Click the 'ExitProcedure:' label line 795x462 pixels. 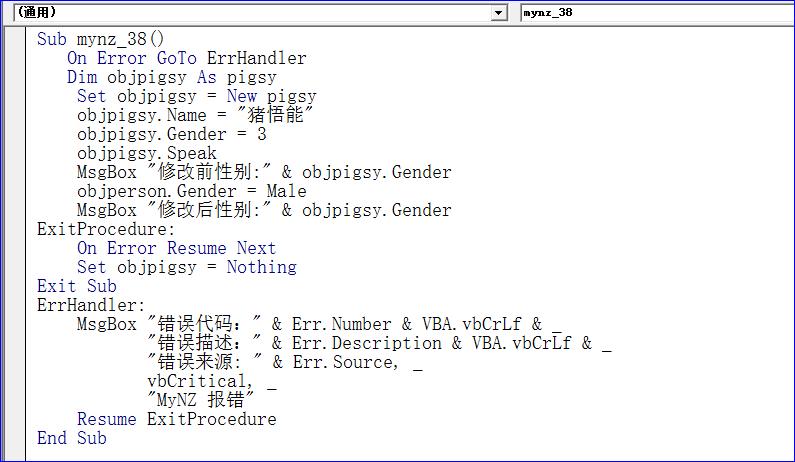point(105,229)
